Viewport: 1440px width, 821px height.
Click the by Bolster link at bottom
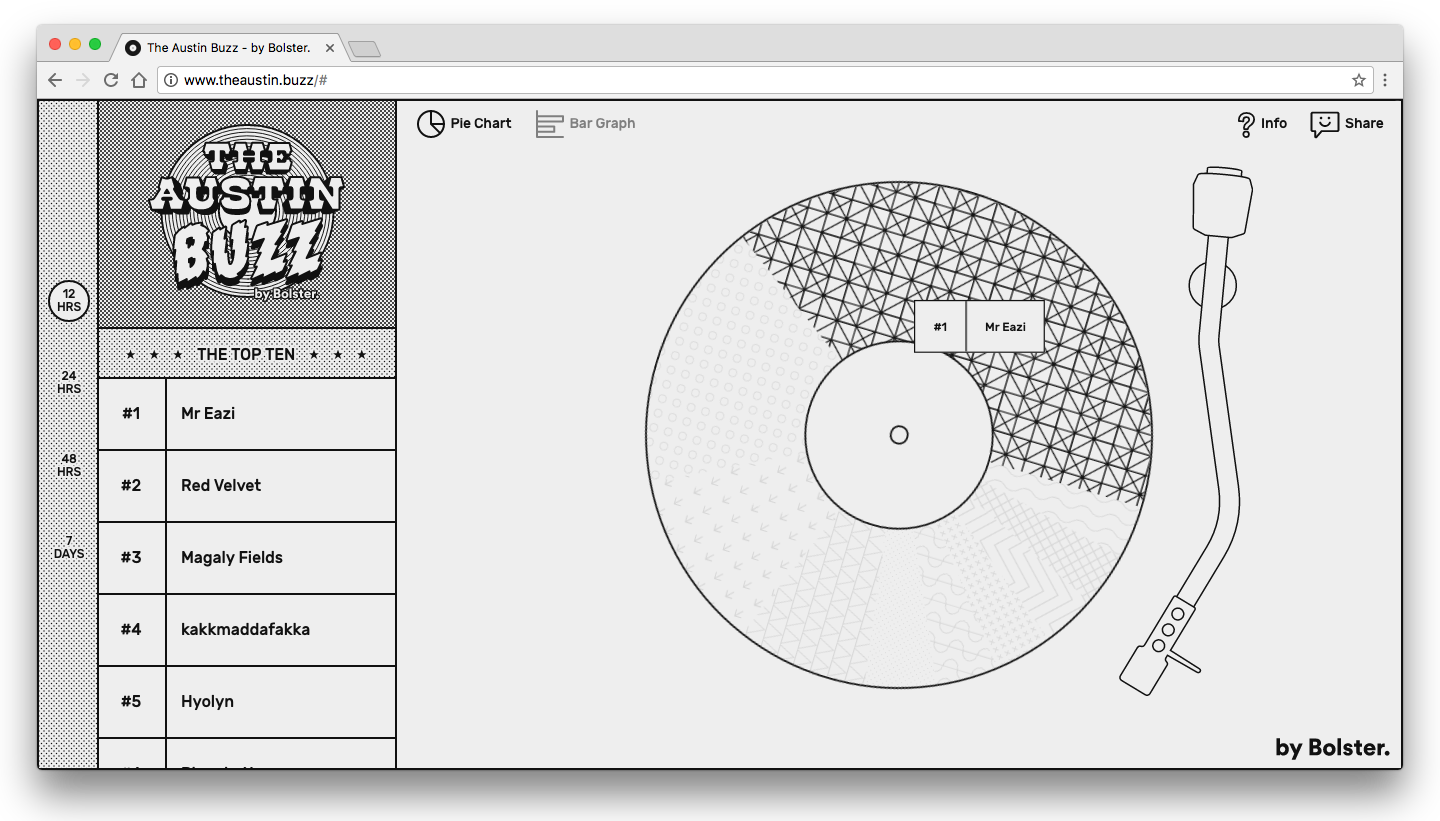[1332, 747]
